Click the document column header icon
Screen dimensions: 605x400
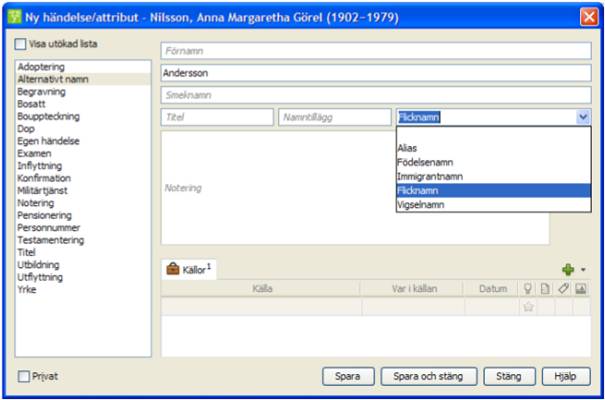coord(546,289)
